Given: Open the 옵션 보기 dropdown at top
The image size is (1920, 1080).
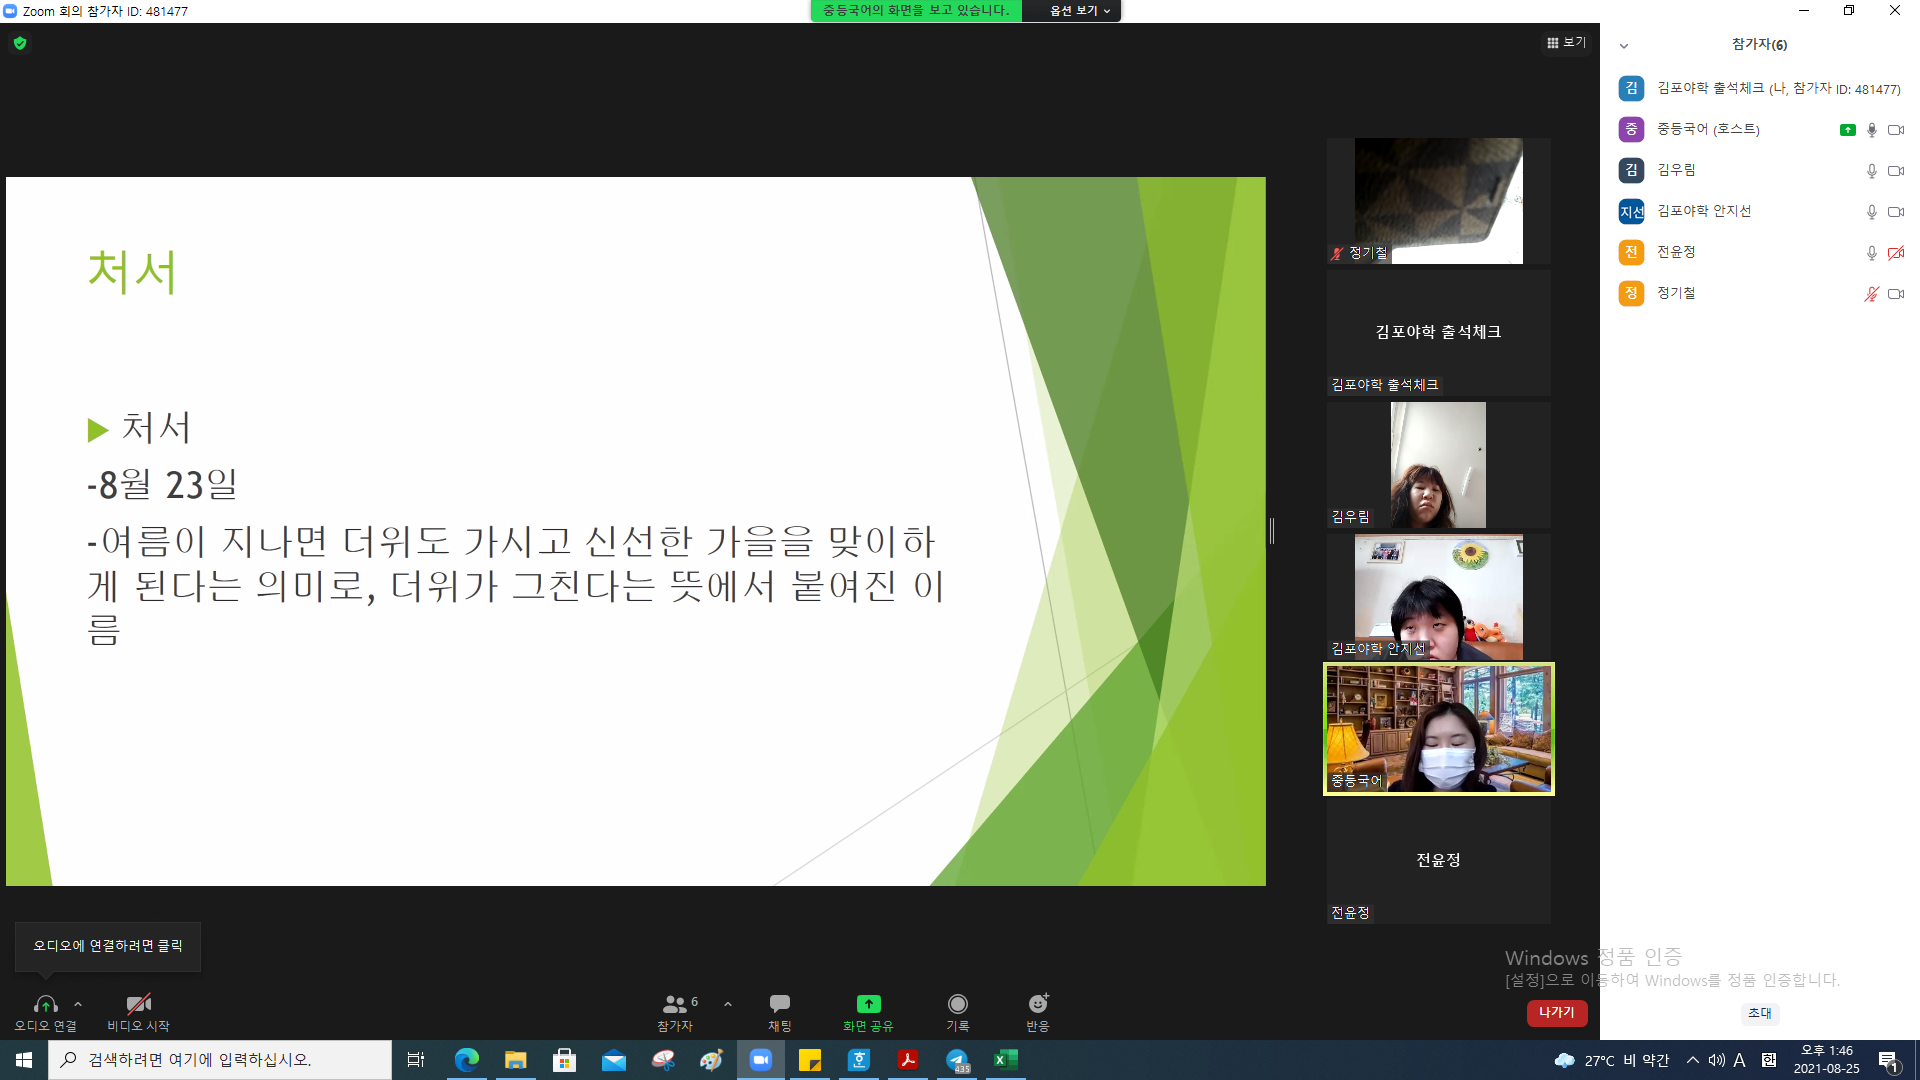Looking at the screenshot, I should pos(1078,10).
